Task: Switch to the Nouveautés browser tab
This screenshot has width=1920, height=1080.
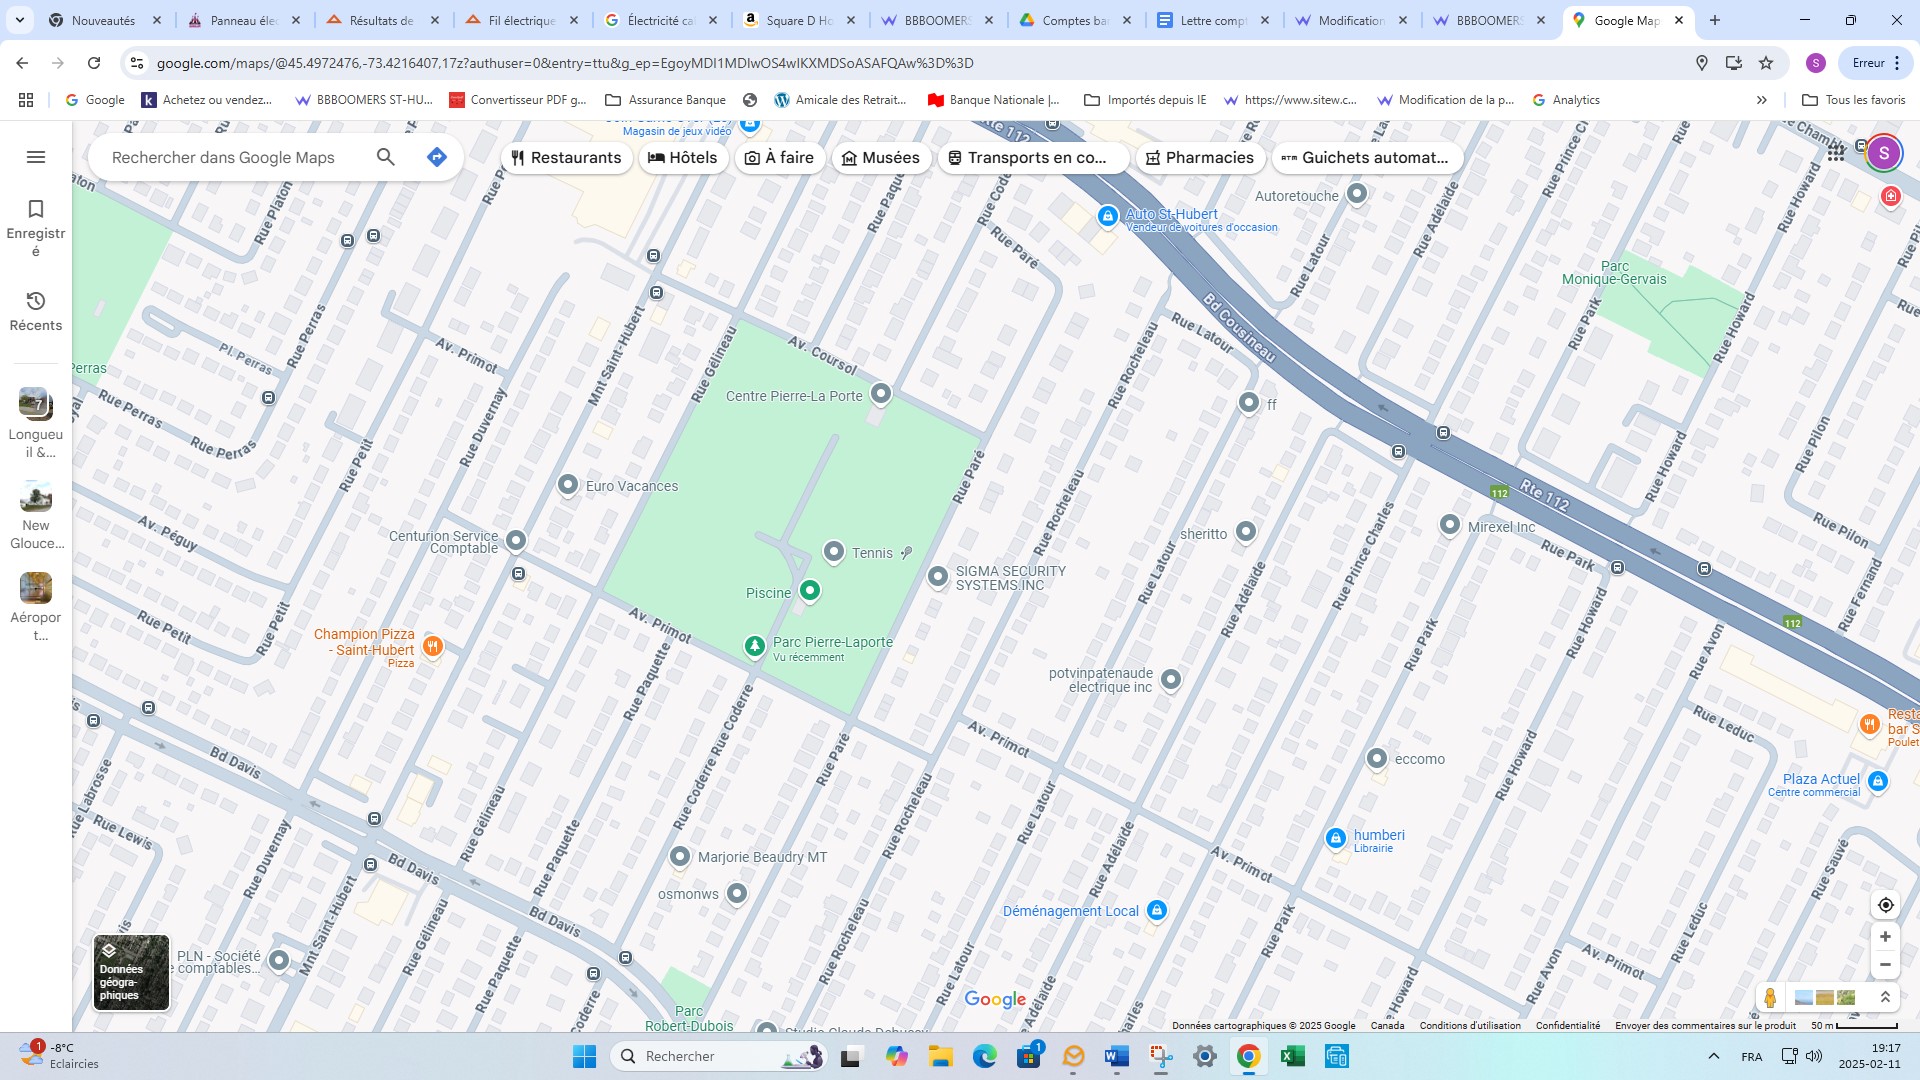Action: 103,20
